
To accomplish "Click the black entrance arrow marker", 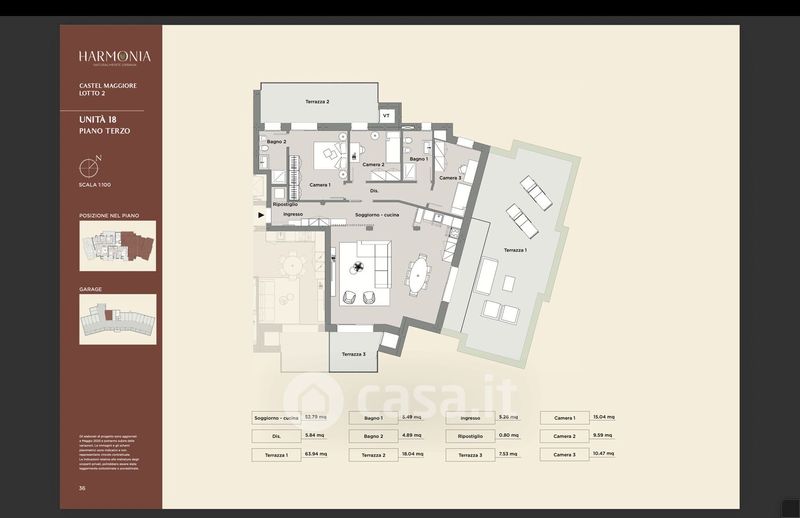I will tap(262, 214).
